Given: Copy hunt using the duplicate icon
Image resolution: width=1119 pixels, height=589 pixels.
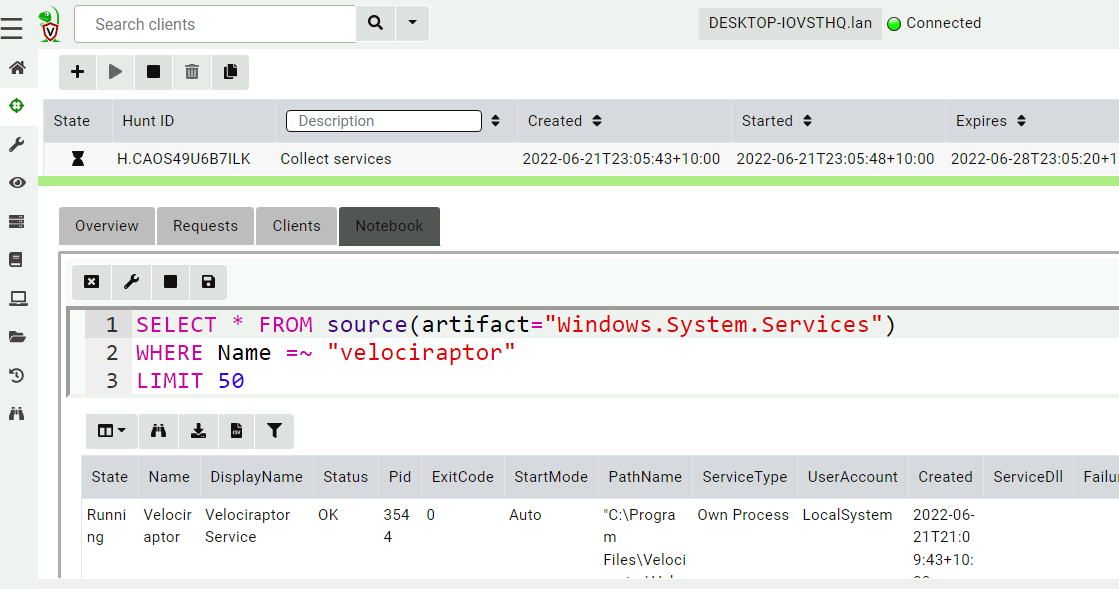Looking at the screenshot, I should pyautogui.click(x=230, y=72).
